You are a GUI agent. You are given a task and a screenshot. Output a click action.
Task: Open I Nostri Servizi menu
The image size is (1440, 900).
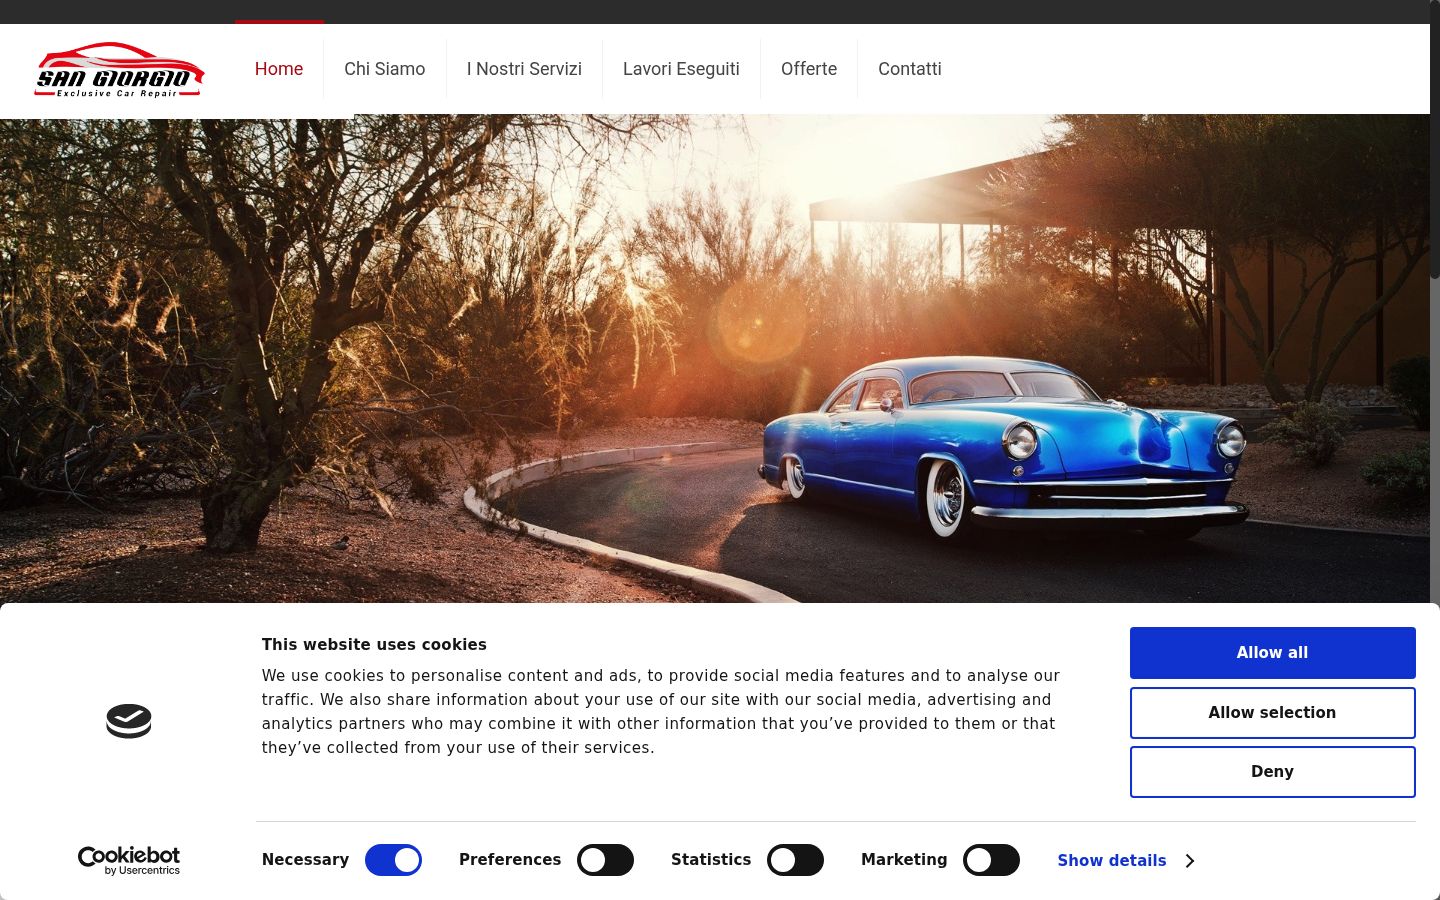point(524,69)
